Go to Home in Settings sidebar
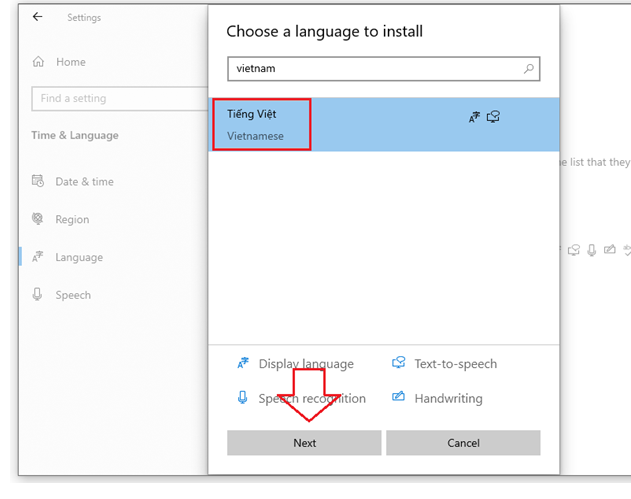Viewport: 631px width, 499px height. [70, 62]
